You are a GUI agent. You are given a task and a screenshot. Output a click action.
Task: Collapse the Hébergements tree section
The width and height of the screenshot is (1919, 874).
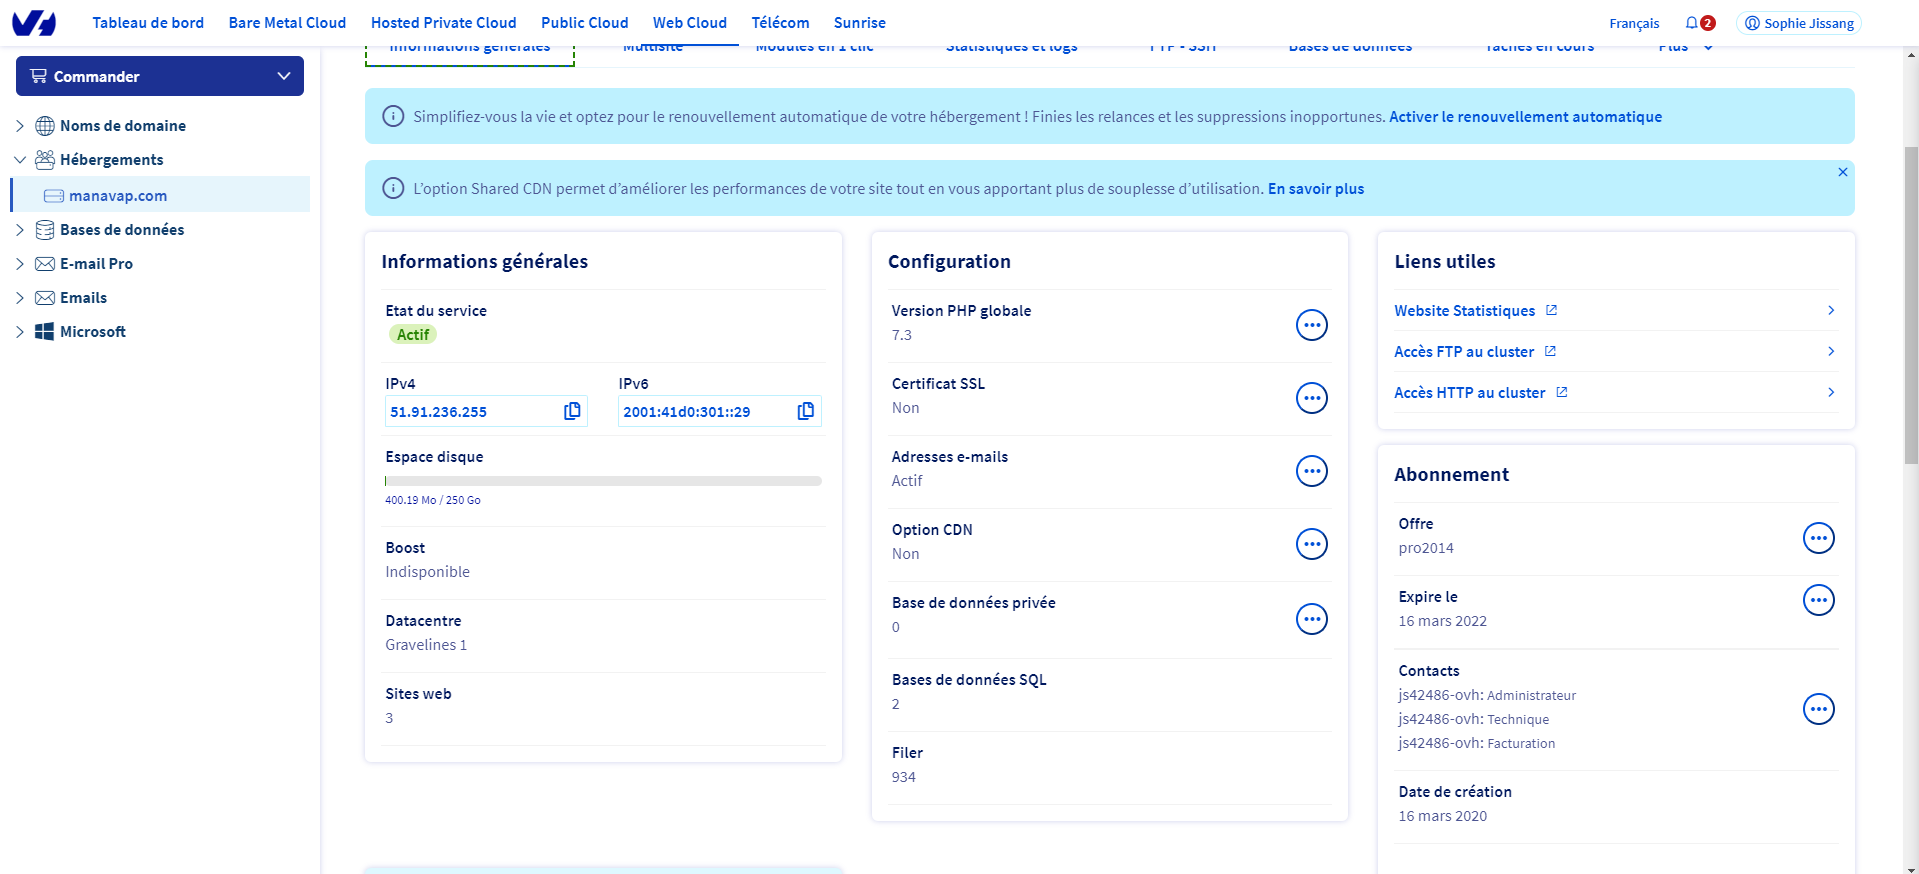point(20,160)
